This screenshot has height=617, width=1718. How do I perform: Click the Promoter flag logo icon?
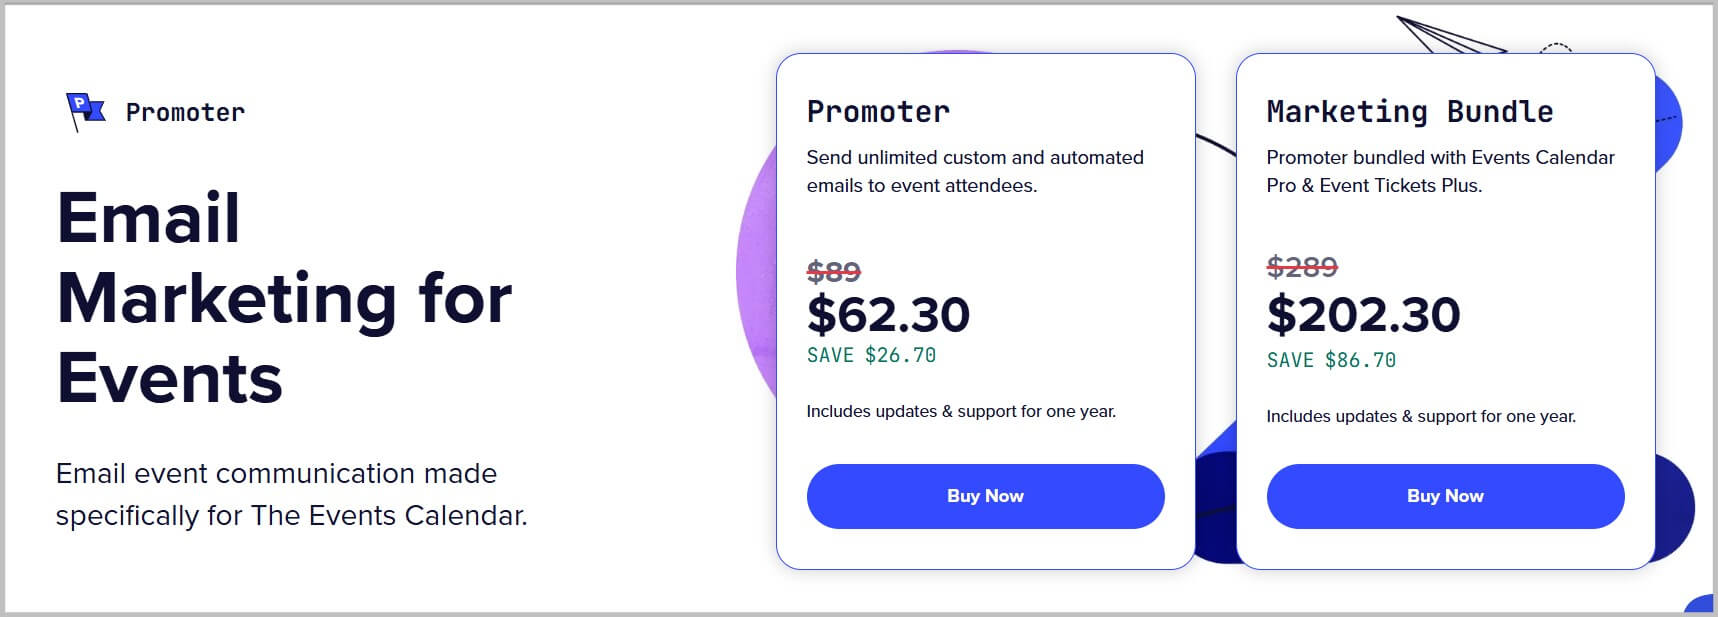(x=84, y=110)
